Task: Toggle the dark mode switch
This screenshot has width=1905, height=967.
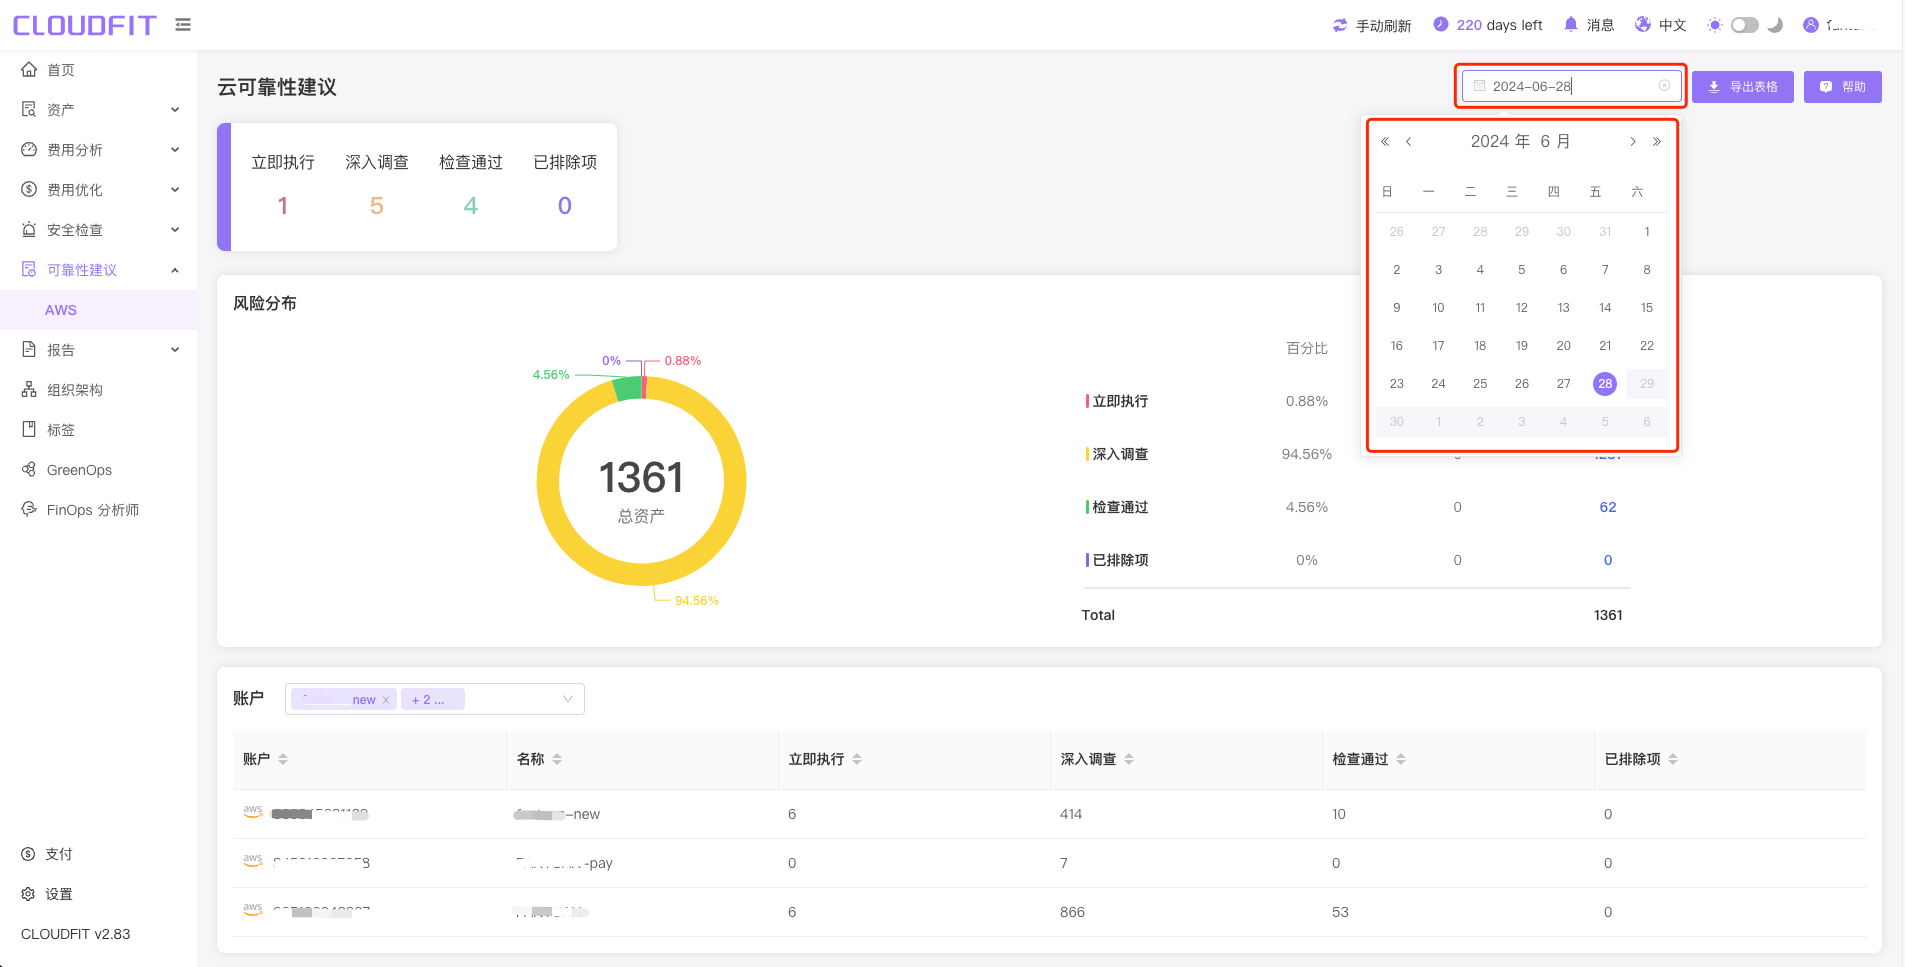Action: tap(1745, 25)
